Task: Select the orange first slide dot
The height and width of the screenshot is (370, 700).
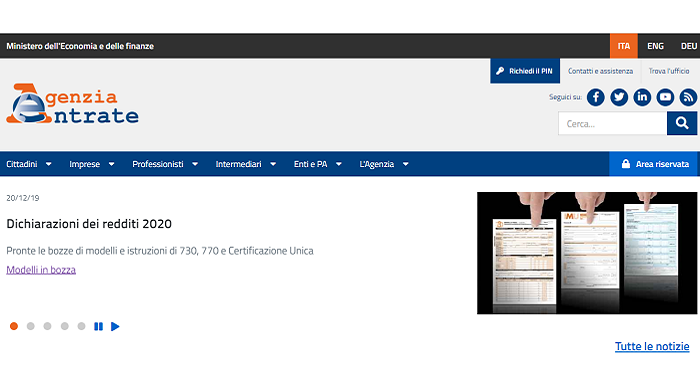Action: coord(14,326)
